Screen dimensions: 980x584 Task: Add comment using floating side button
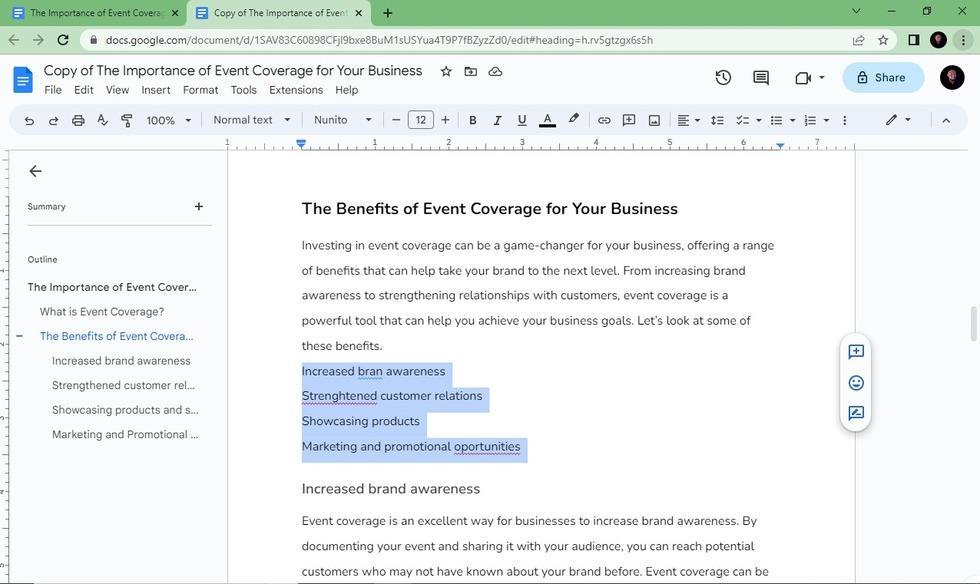[856, 352]
